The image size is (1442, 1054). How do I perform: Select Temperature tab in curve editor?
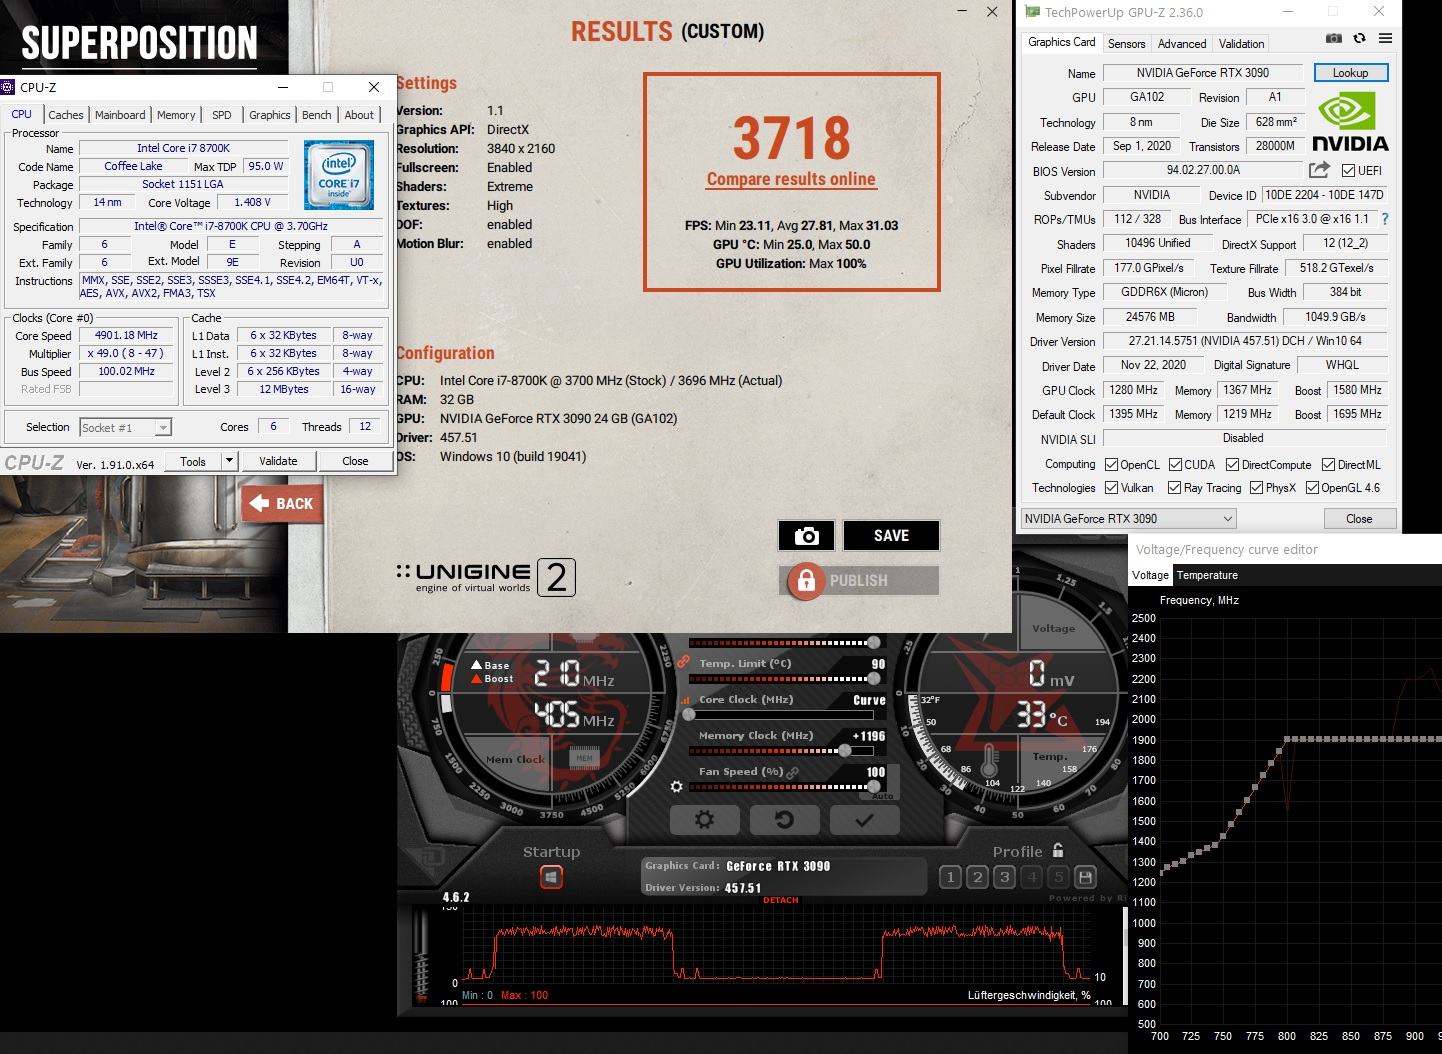[x=1207, y=575]
